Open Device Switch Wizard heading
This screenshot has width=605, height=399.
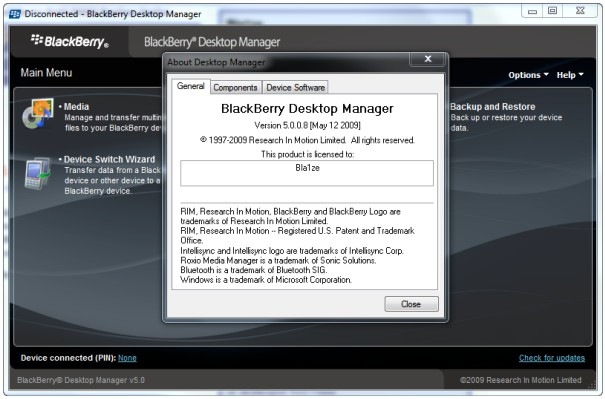pyautogui.click(x=109, y=159)
